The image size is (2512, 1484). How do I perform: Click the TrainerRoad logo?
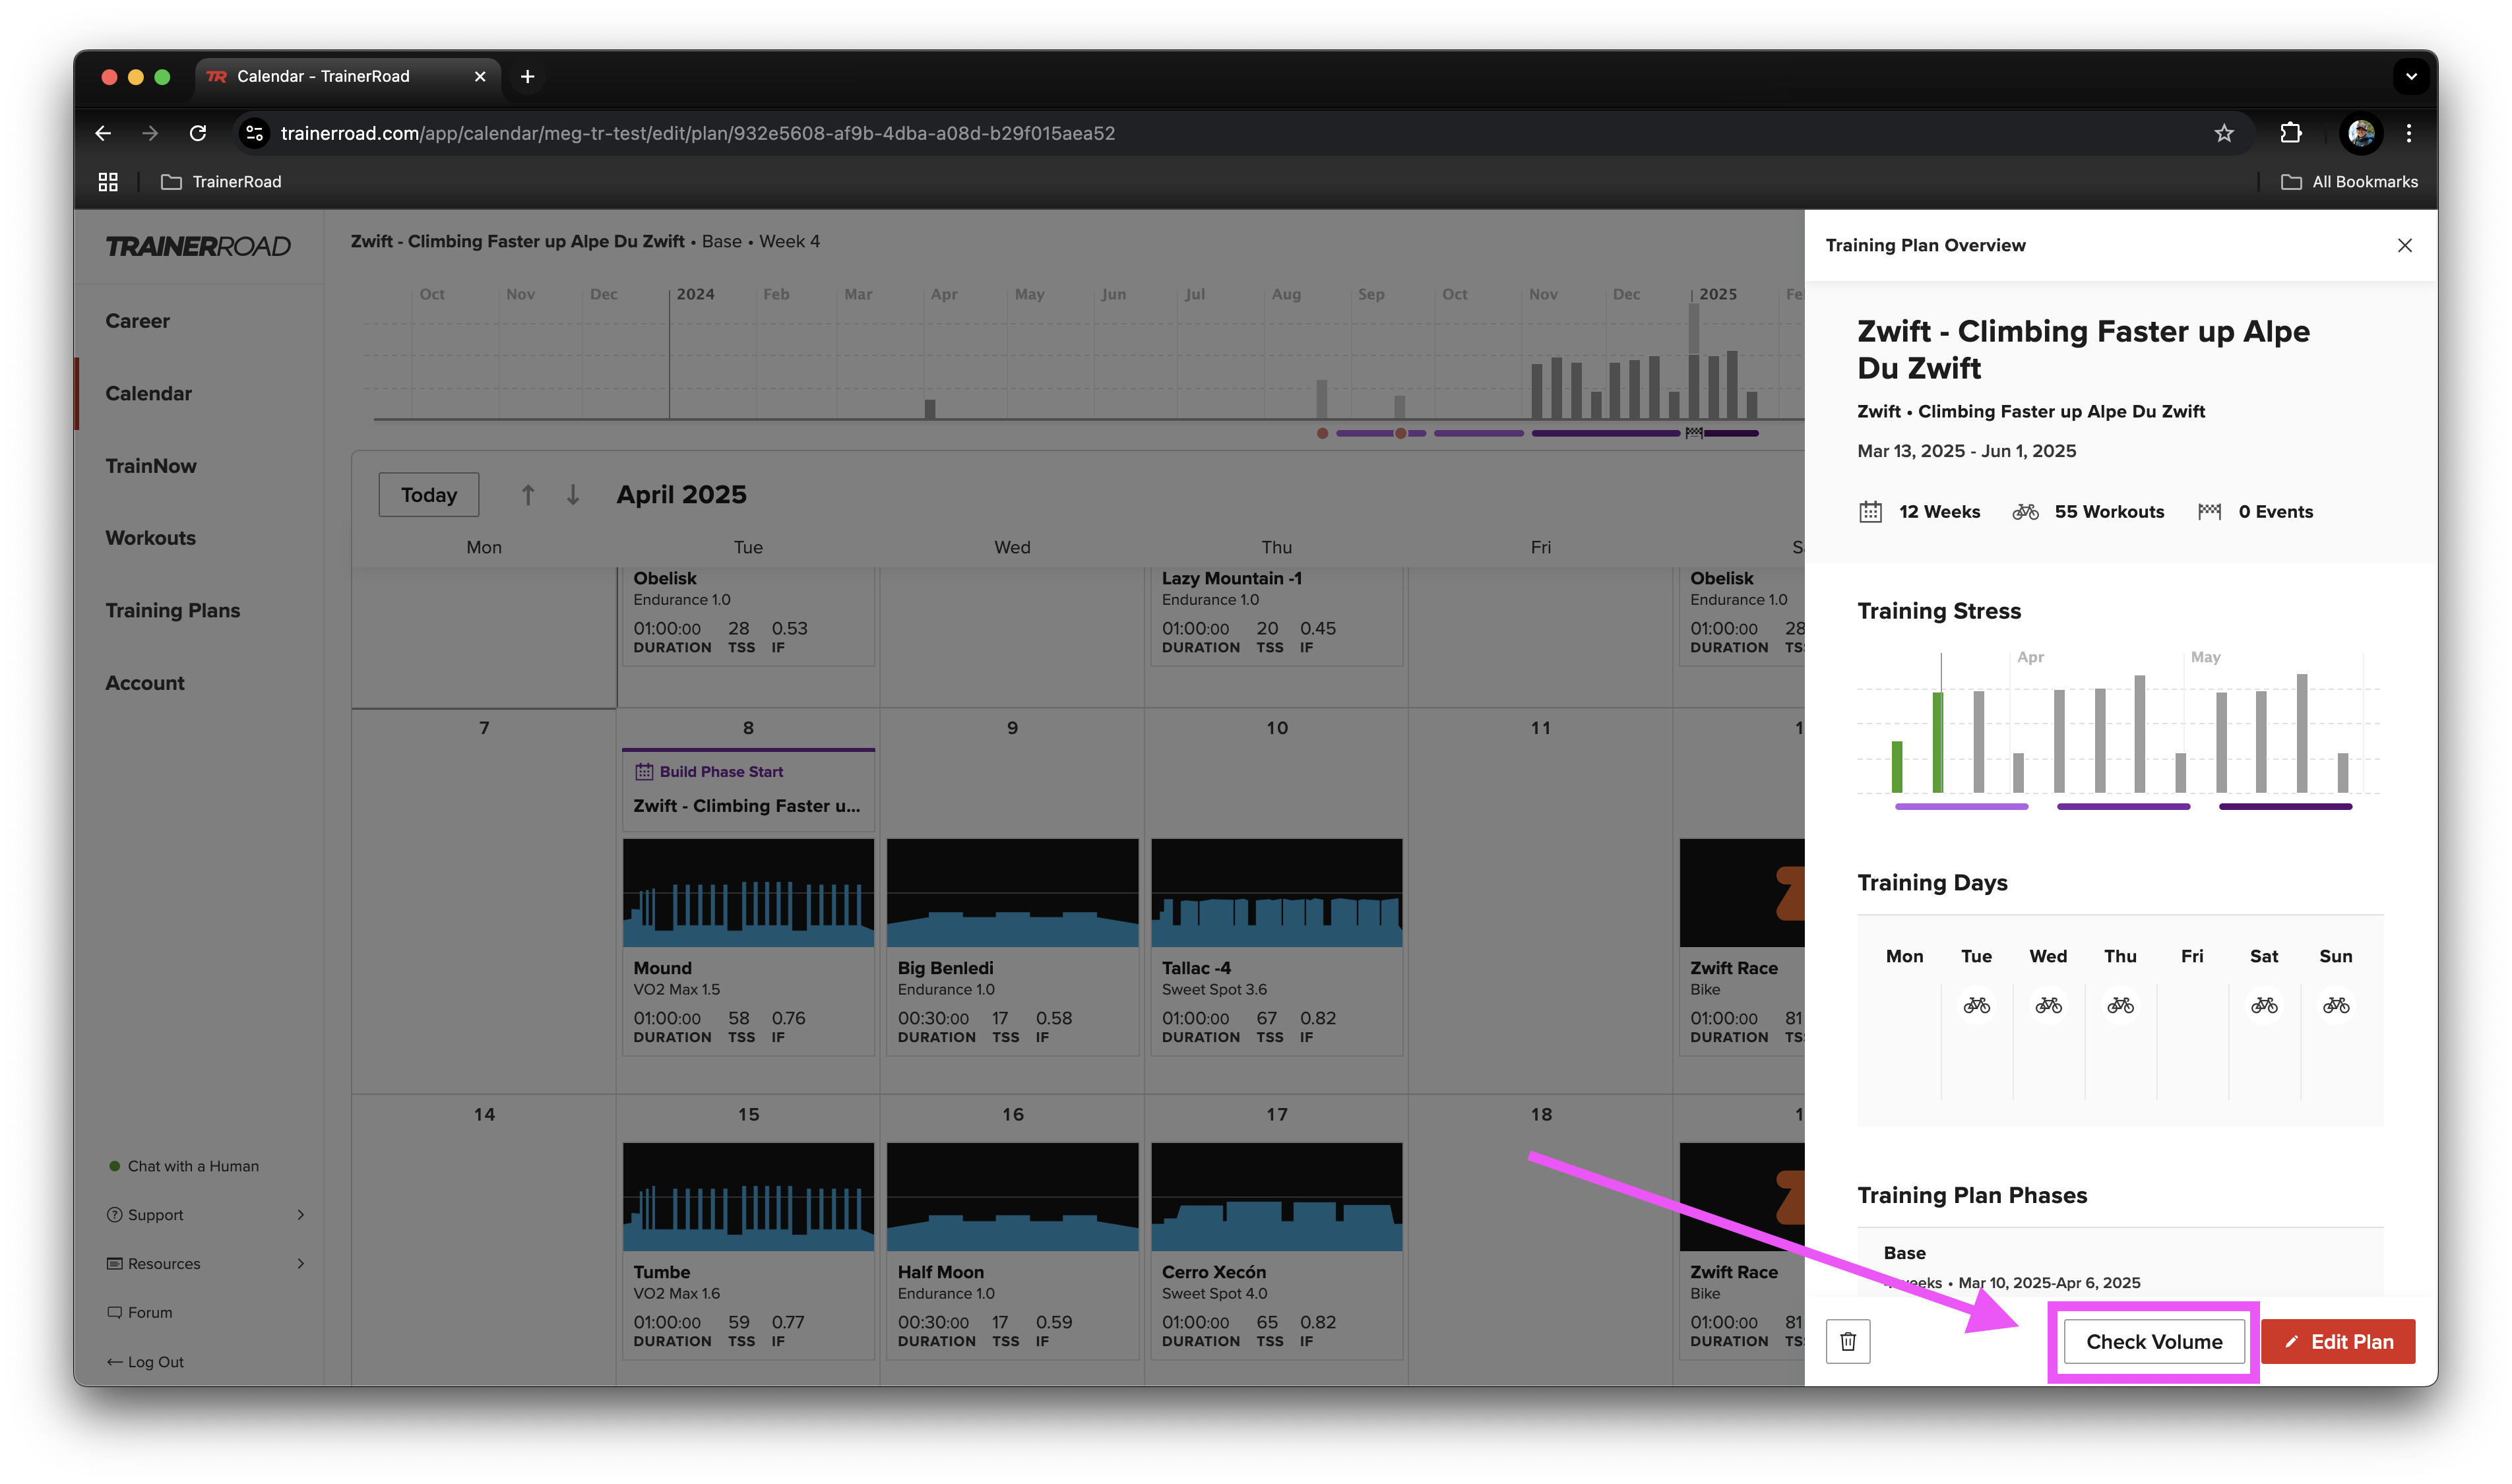tap(198, 246)
